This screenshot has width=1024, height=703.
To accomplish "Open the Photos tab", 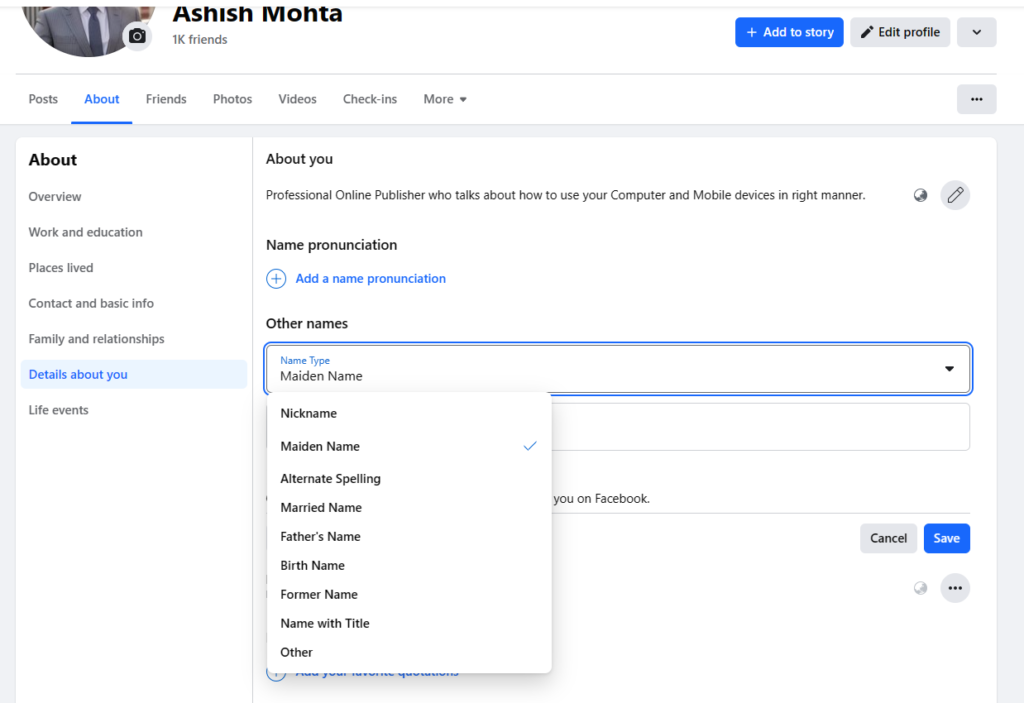I will [x=232, y=99].
